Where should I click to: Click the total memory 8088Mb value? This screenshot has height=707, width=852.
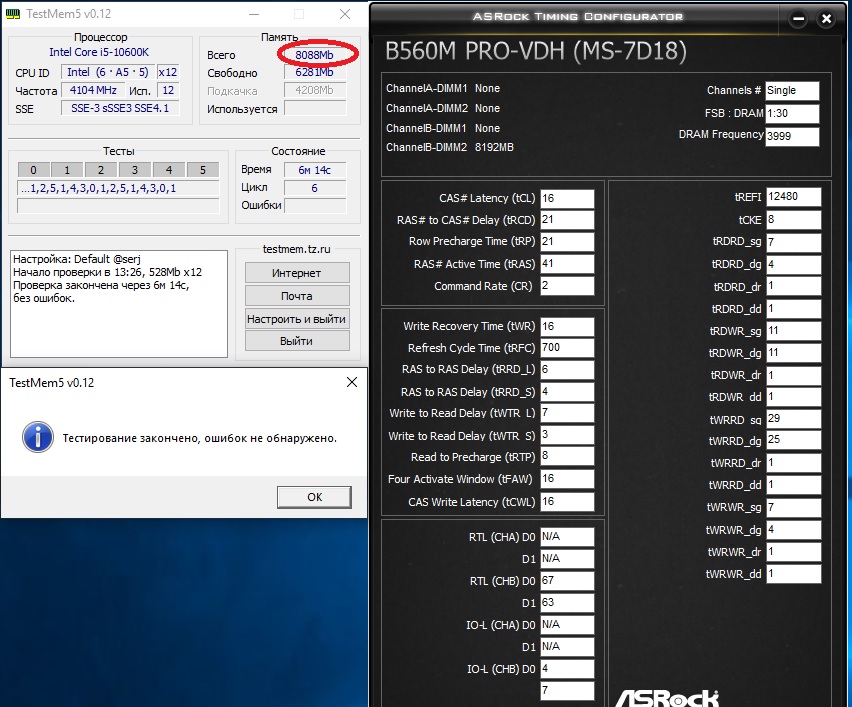tap(315, 55)
